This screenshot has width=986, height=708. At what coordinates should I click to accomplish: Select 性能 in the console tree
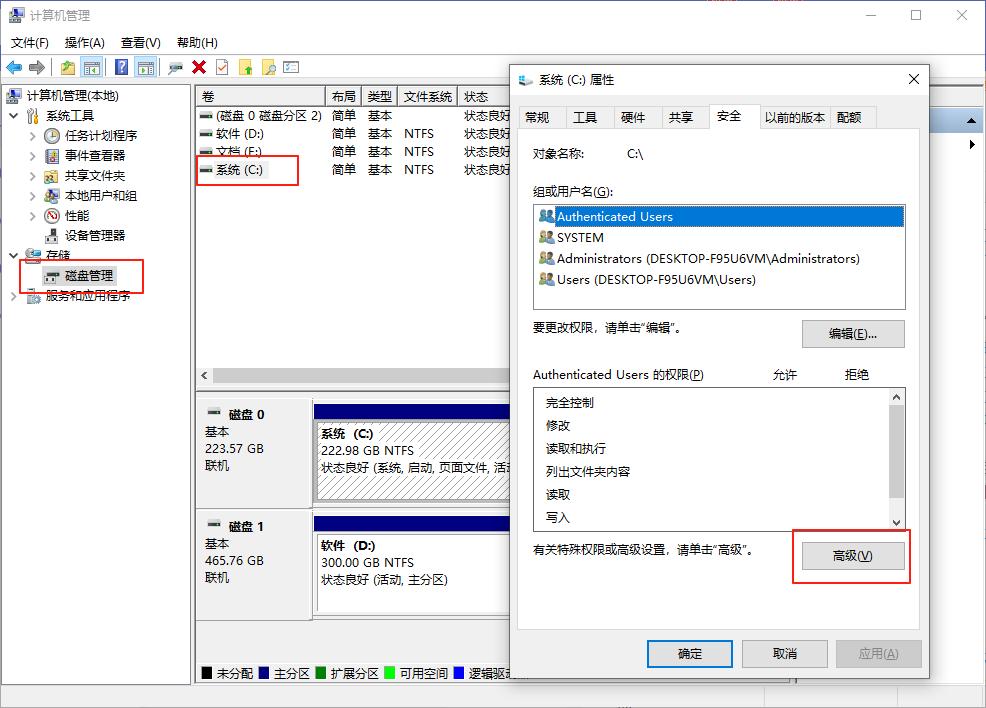click(x=77, y=216)
